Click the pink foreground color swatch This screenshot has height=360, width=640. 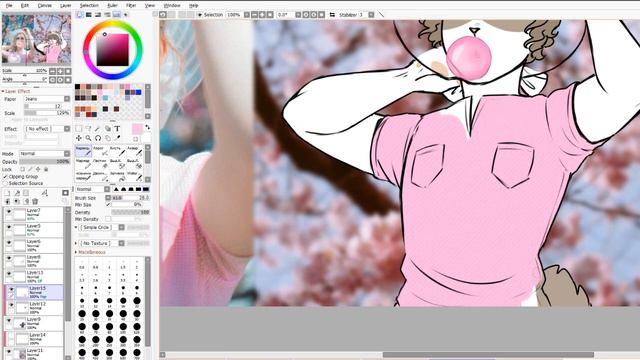coord(137,129)
